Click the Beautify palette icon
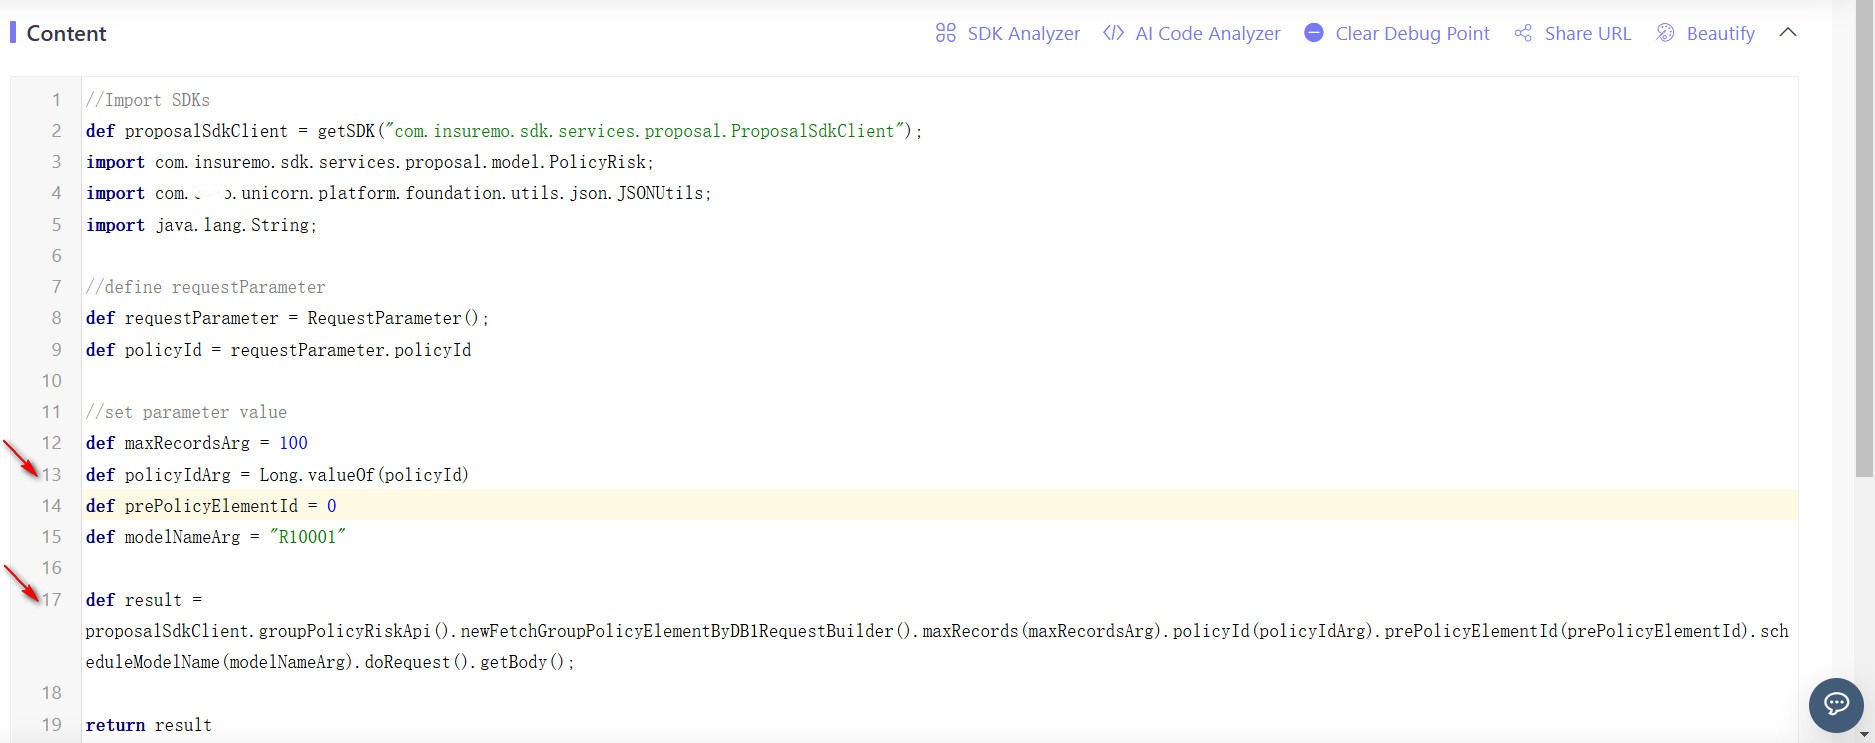The image size is (1875, 743). pos(1665,33)
